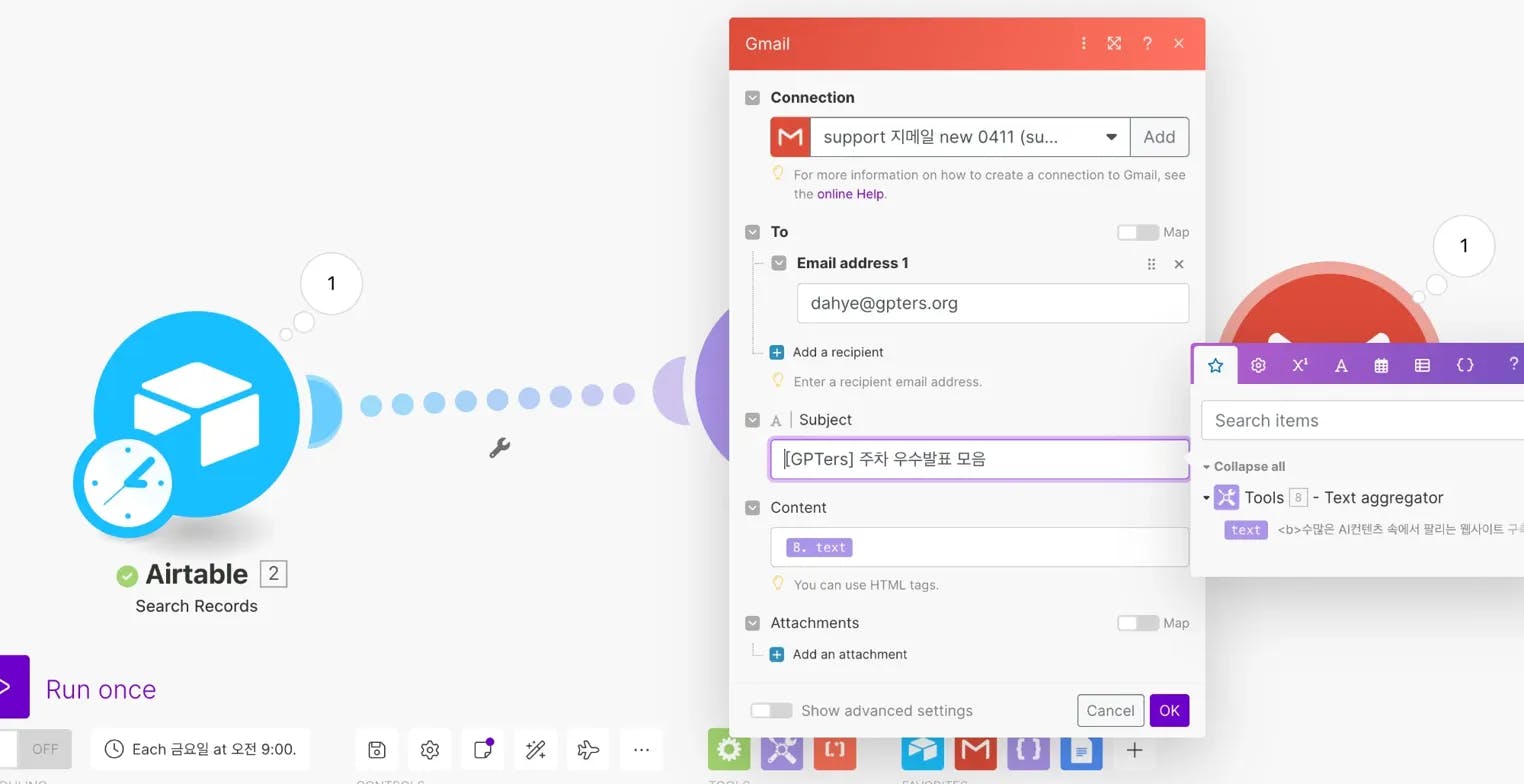Toggle the To section checkbox
This screenshot has width=1524, height=784.
(752, 232)
